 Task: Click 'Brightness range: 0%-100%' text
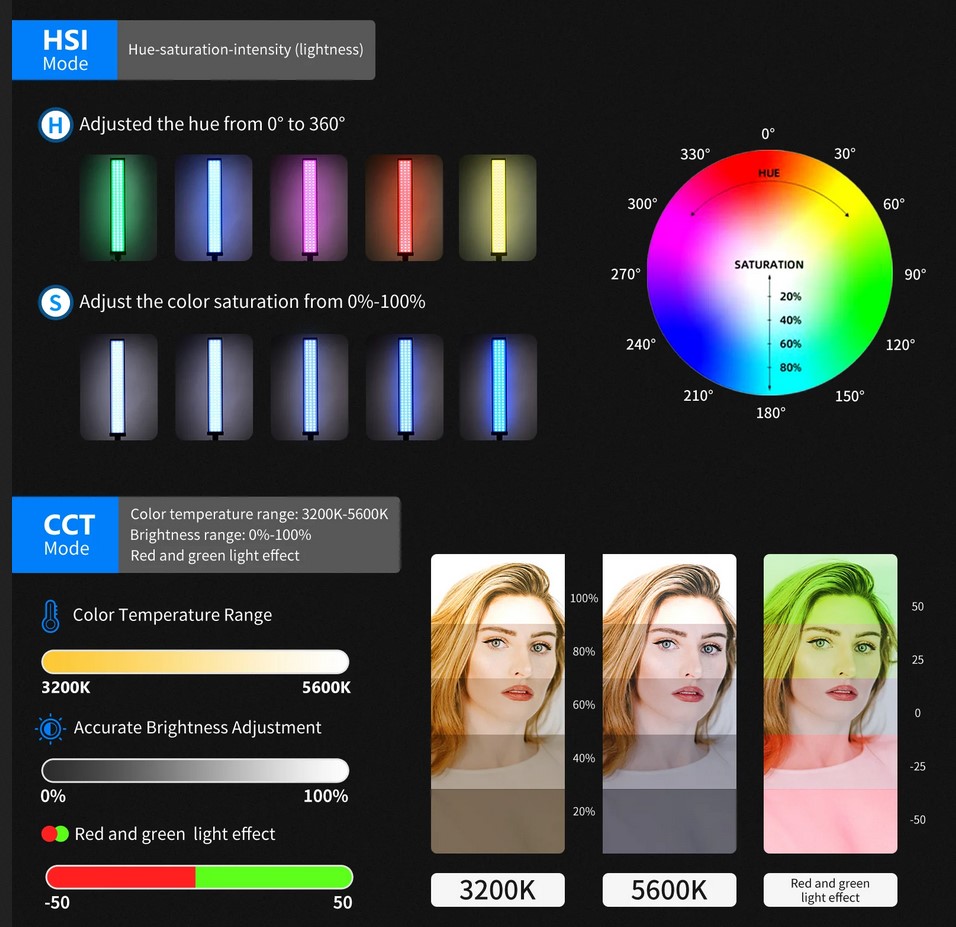221,535
